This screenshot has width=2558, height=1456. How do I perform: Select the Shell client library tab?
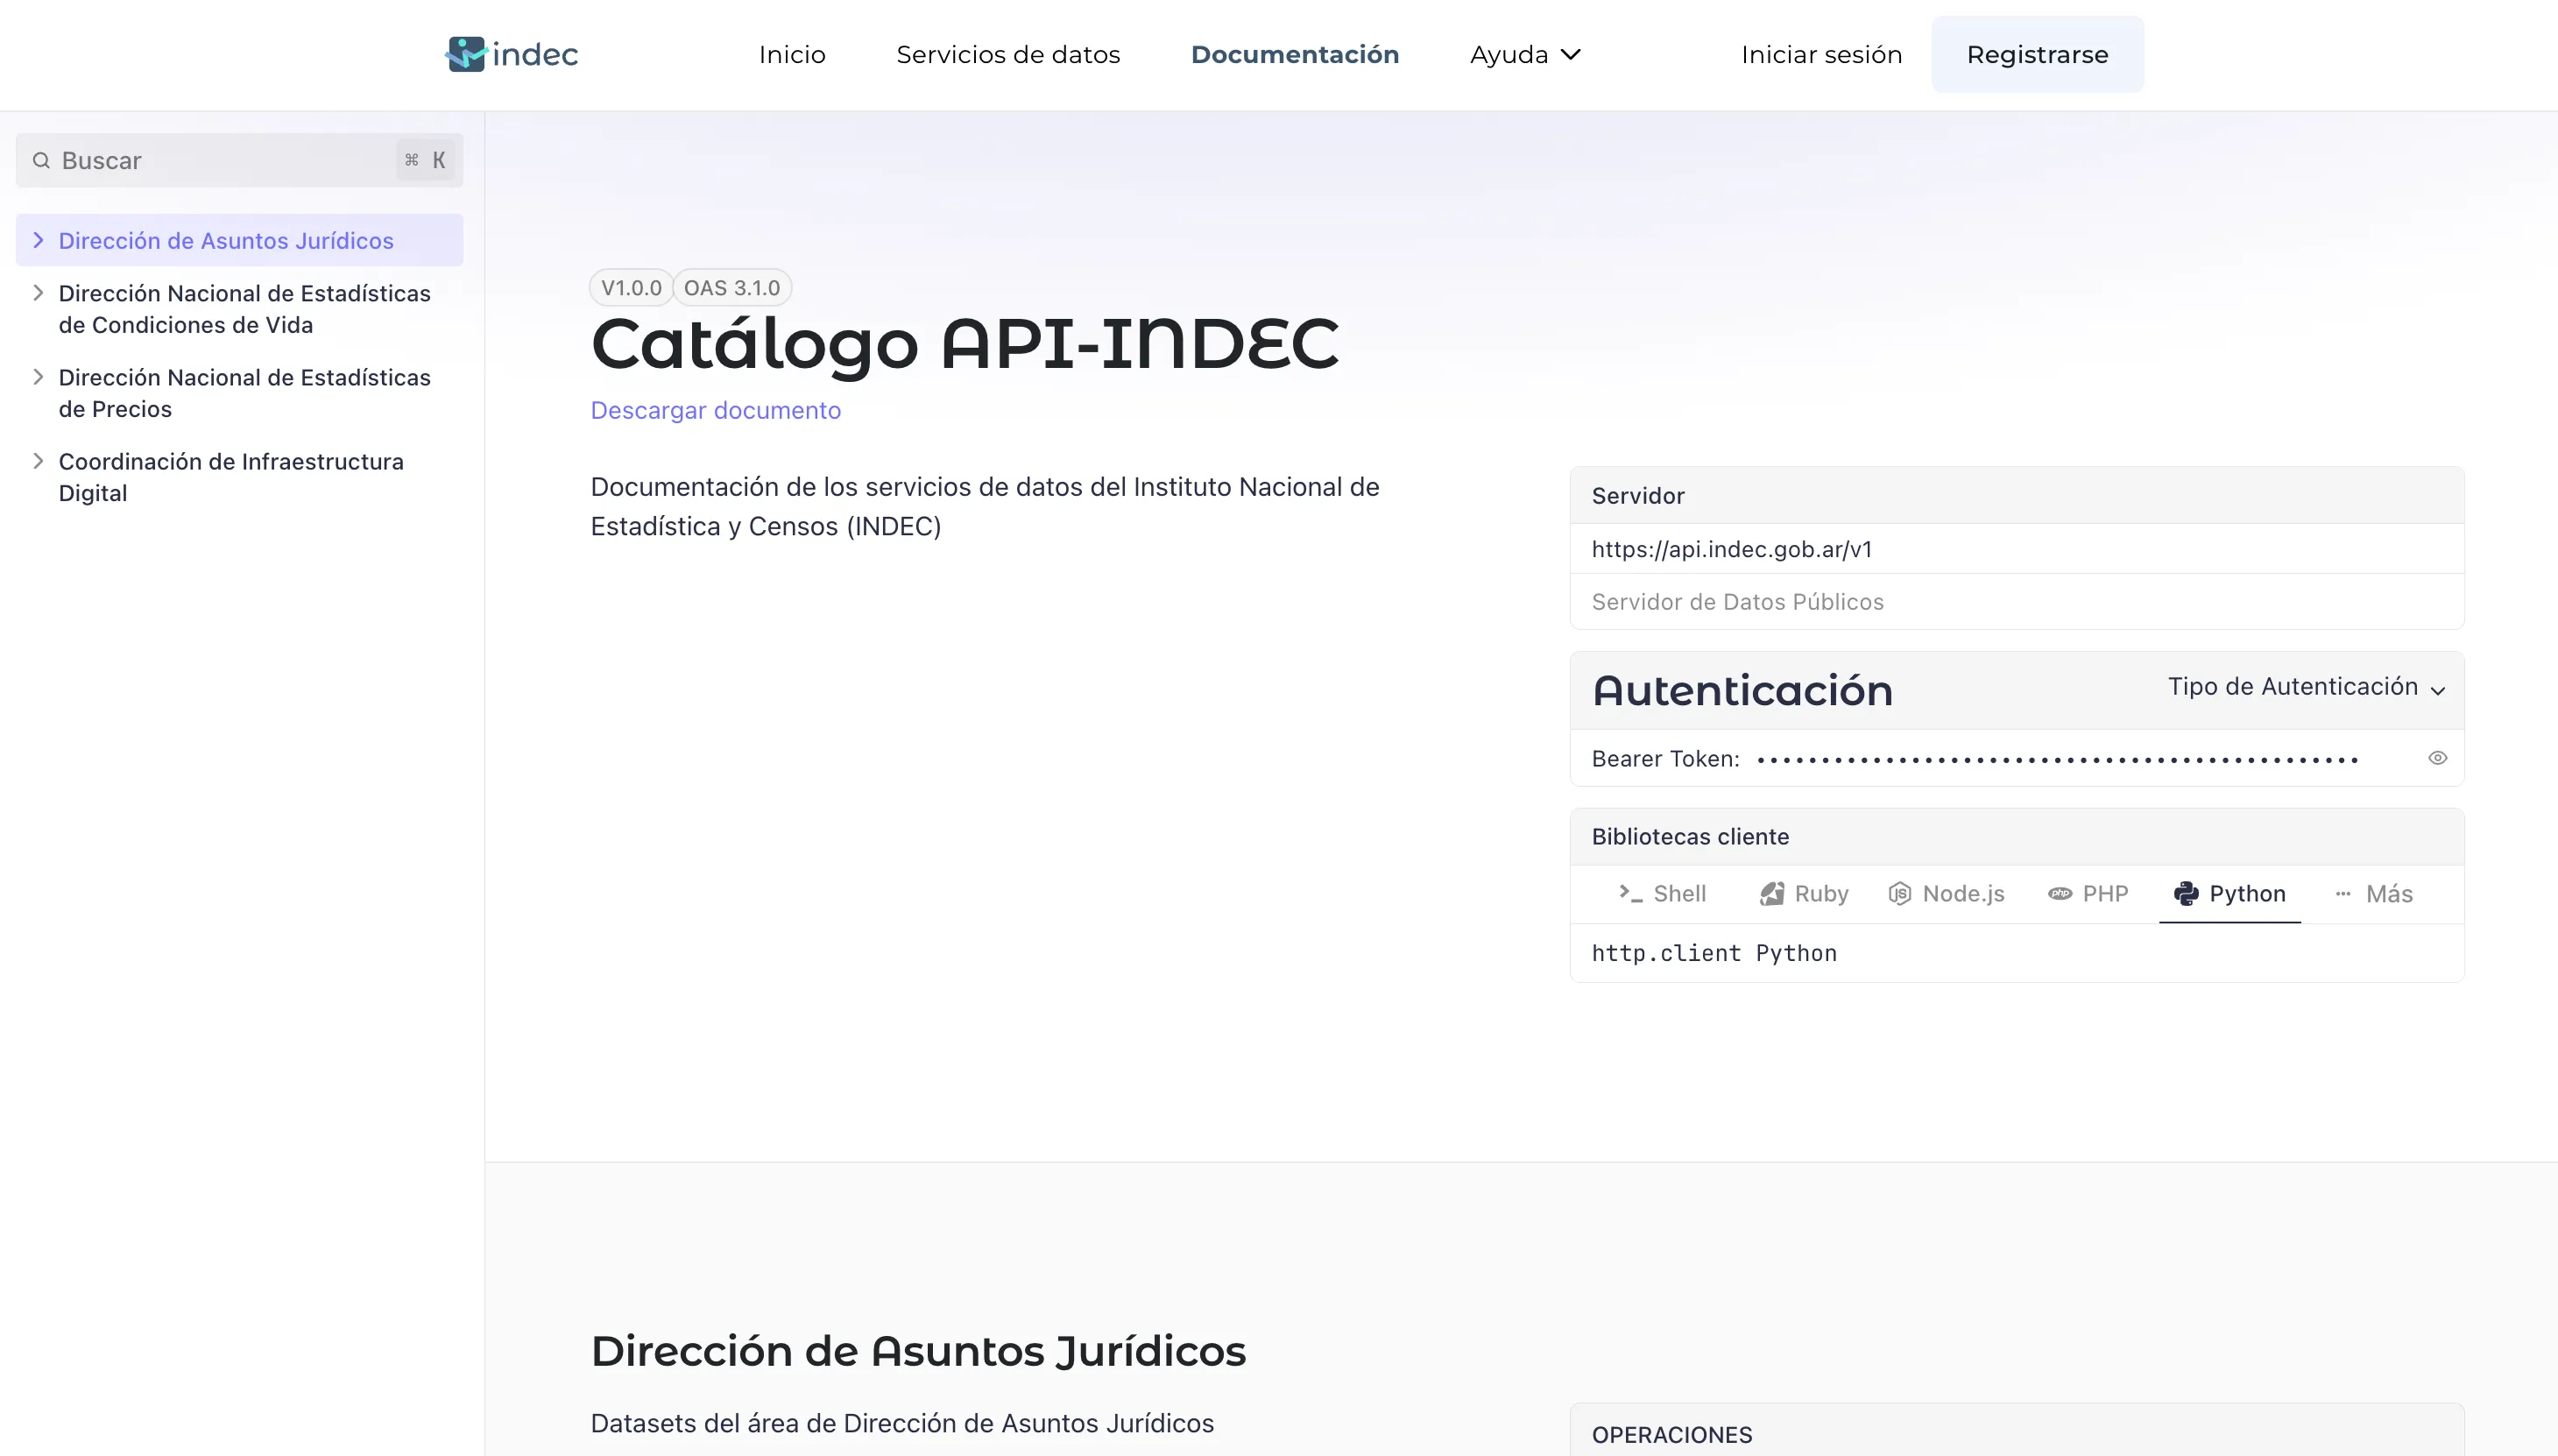[1662, 893]
